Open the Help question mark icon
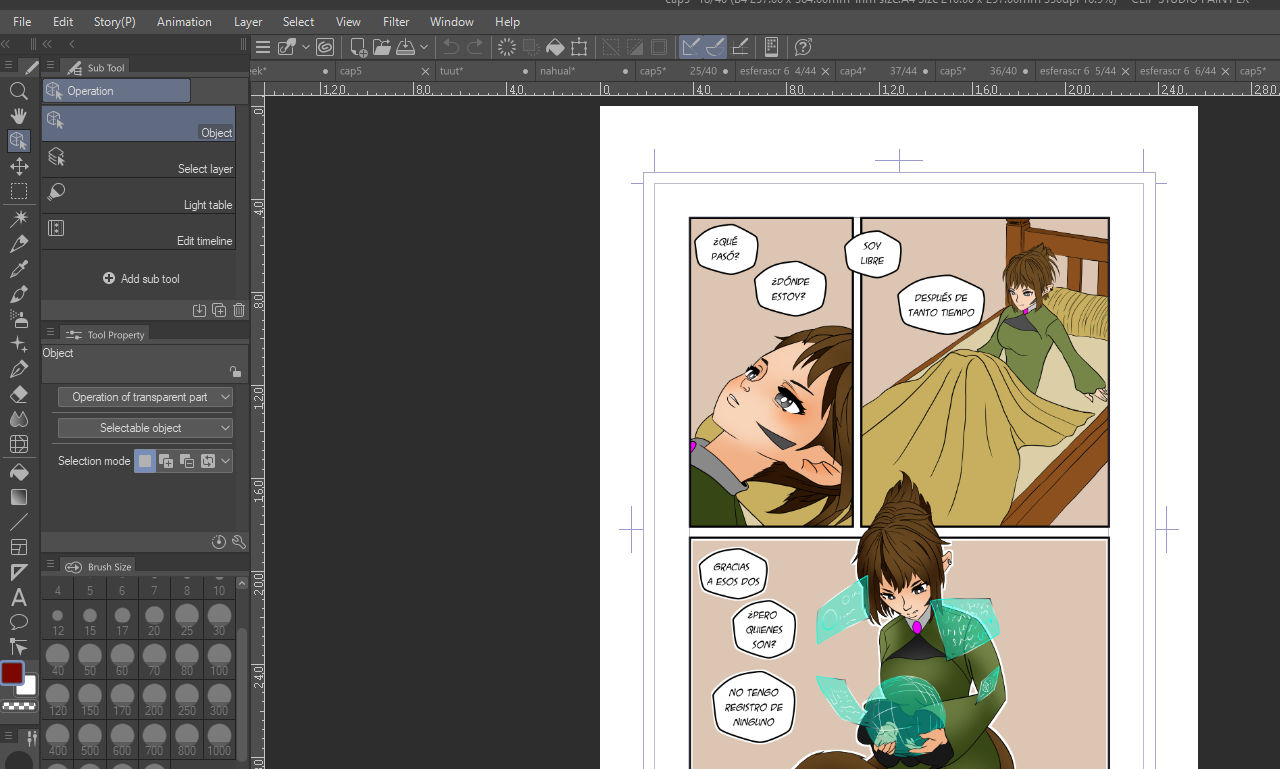 tap(802, 47)
